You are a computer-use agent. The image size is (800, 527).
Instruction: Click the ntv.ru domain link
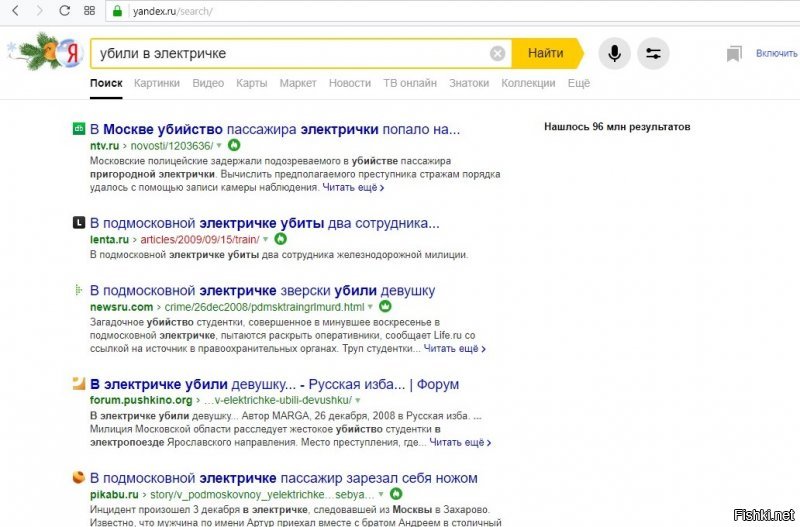pos(104,146)
